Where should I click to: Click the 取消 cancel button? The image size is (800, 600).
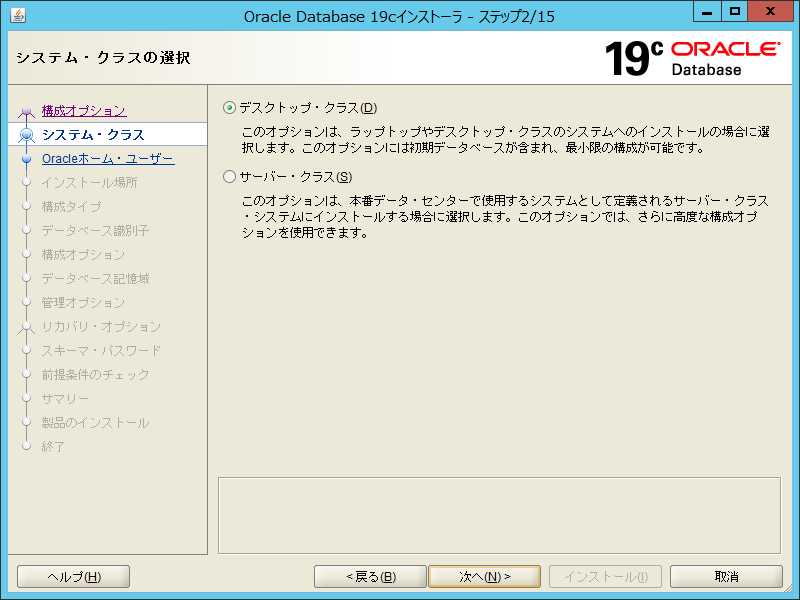[726, 577]
